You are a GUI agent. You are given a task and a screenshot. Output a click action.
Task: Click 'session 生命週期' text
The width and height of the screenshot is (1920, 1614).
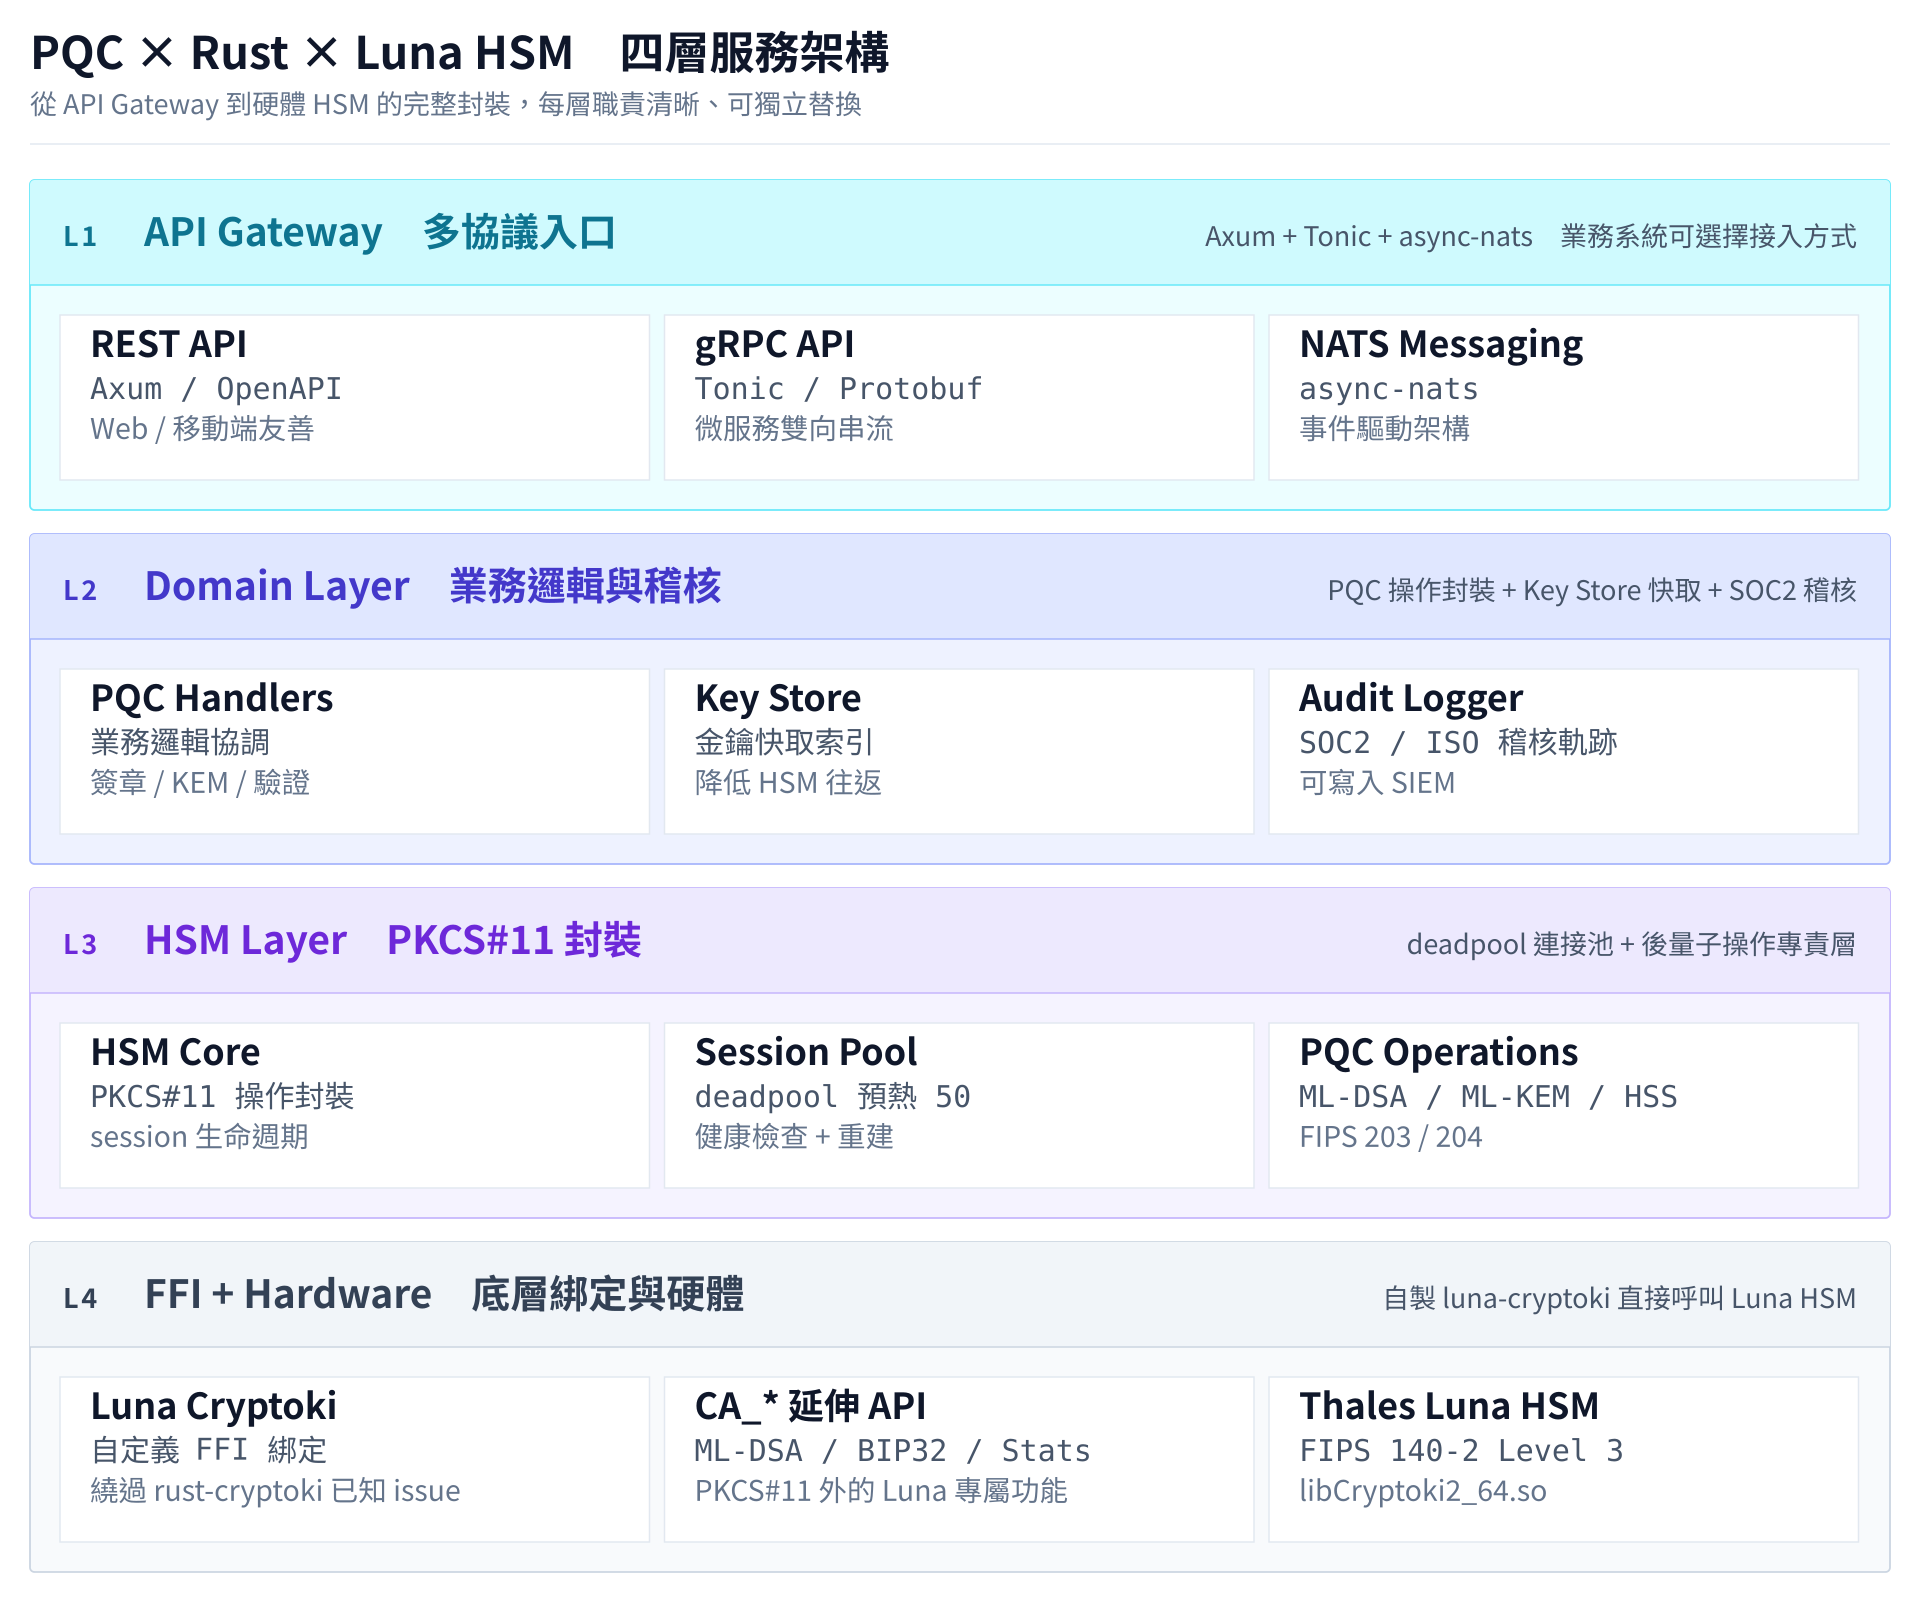pyautogui.click(x=199, y=1137)
